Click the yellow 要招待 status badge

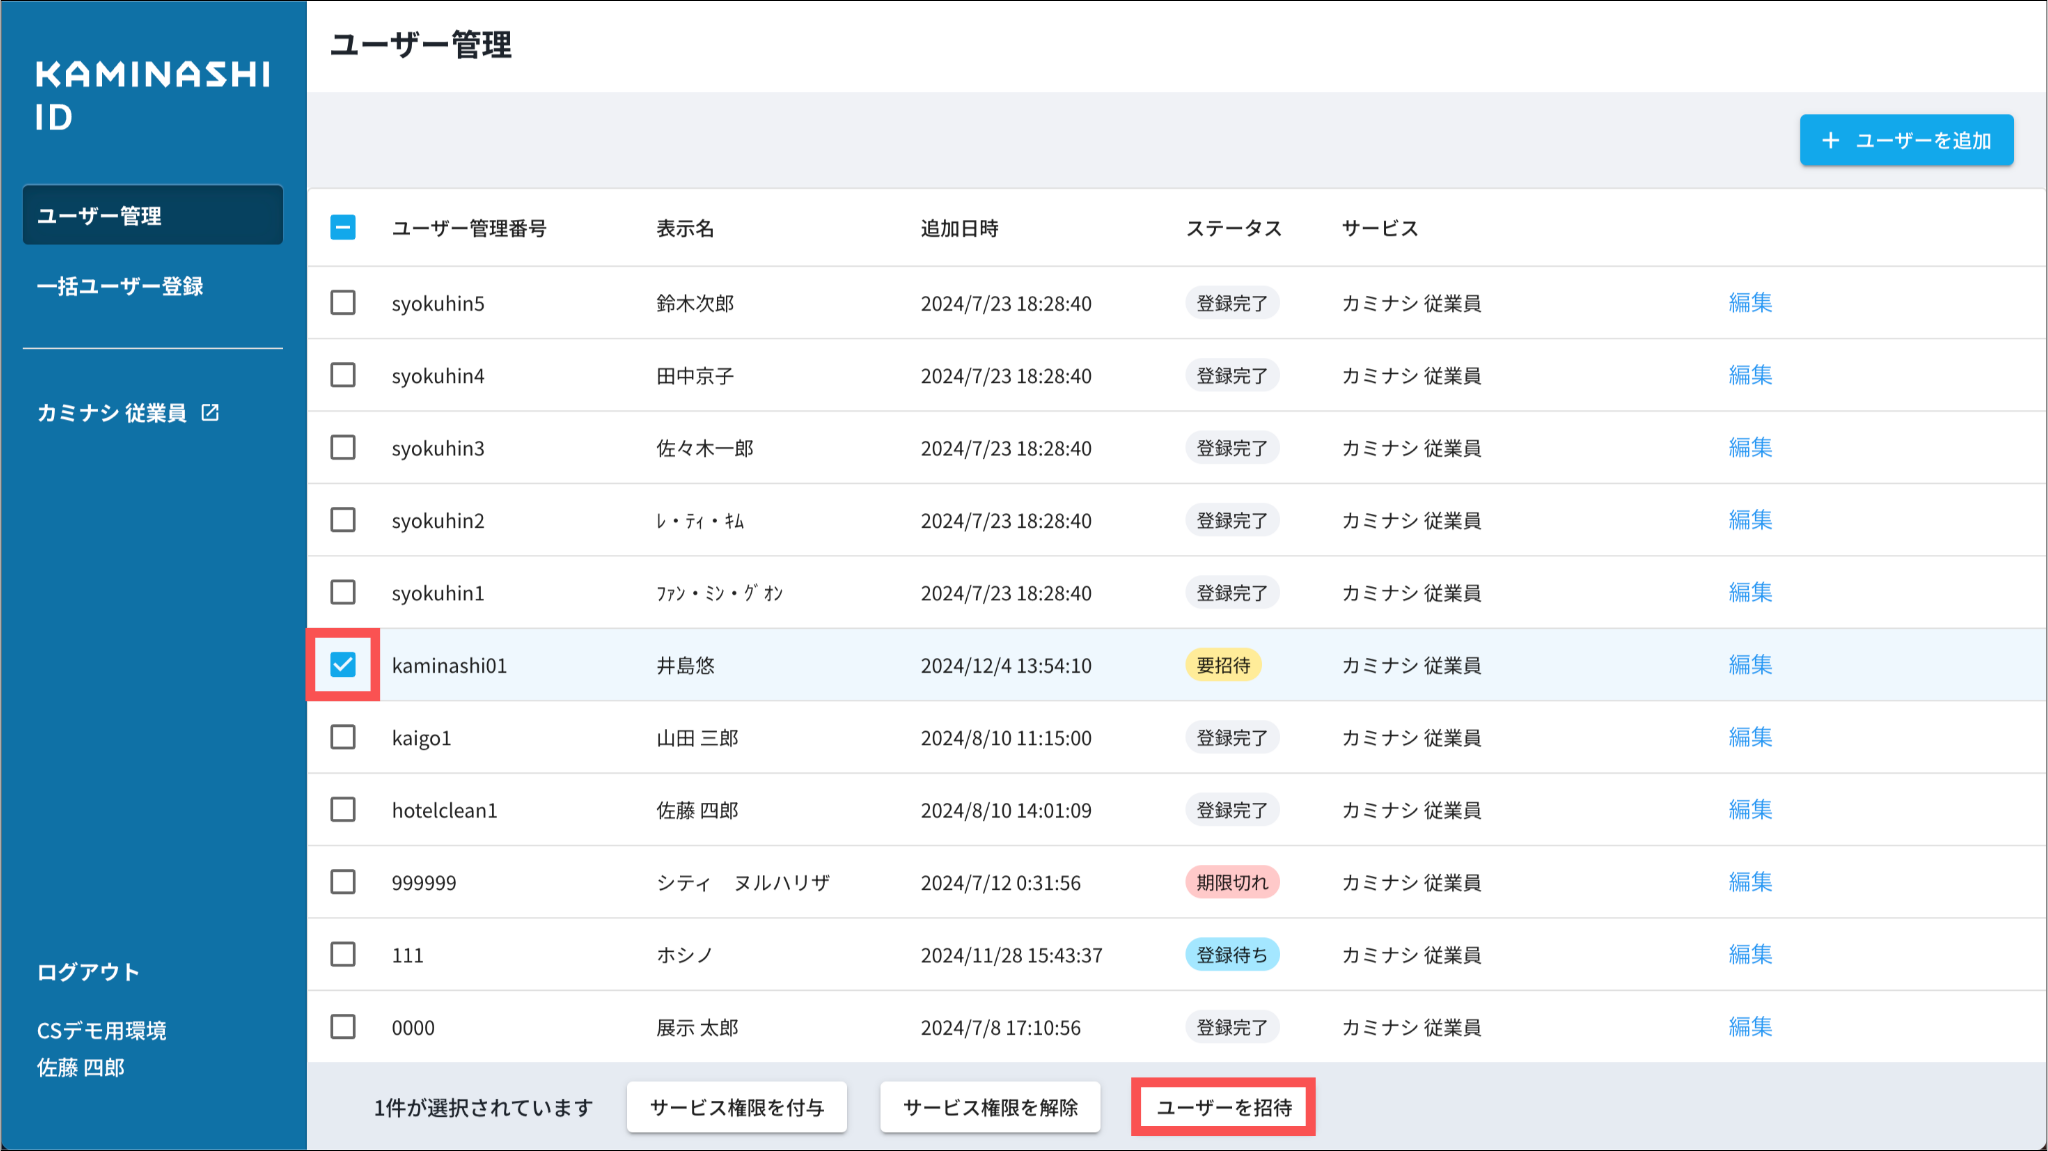coord(1223,665)
